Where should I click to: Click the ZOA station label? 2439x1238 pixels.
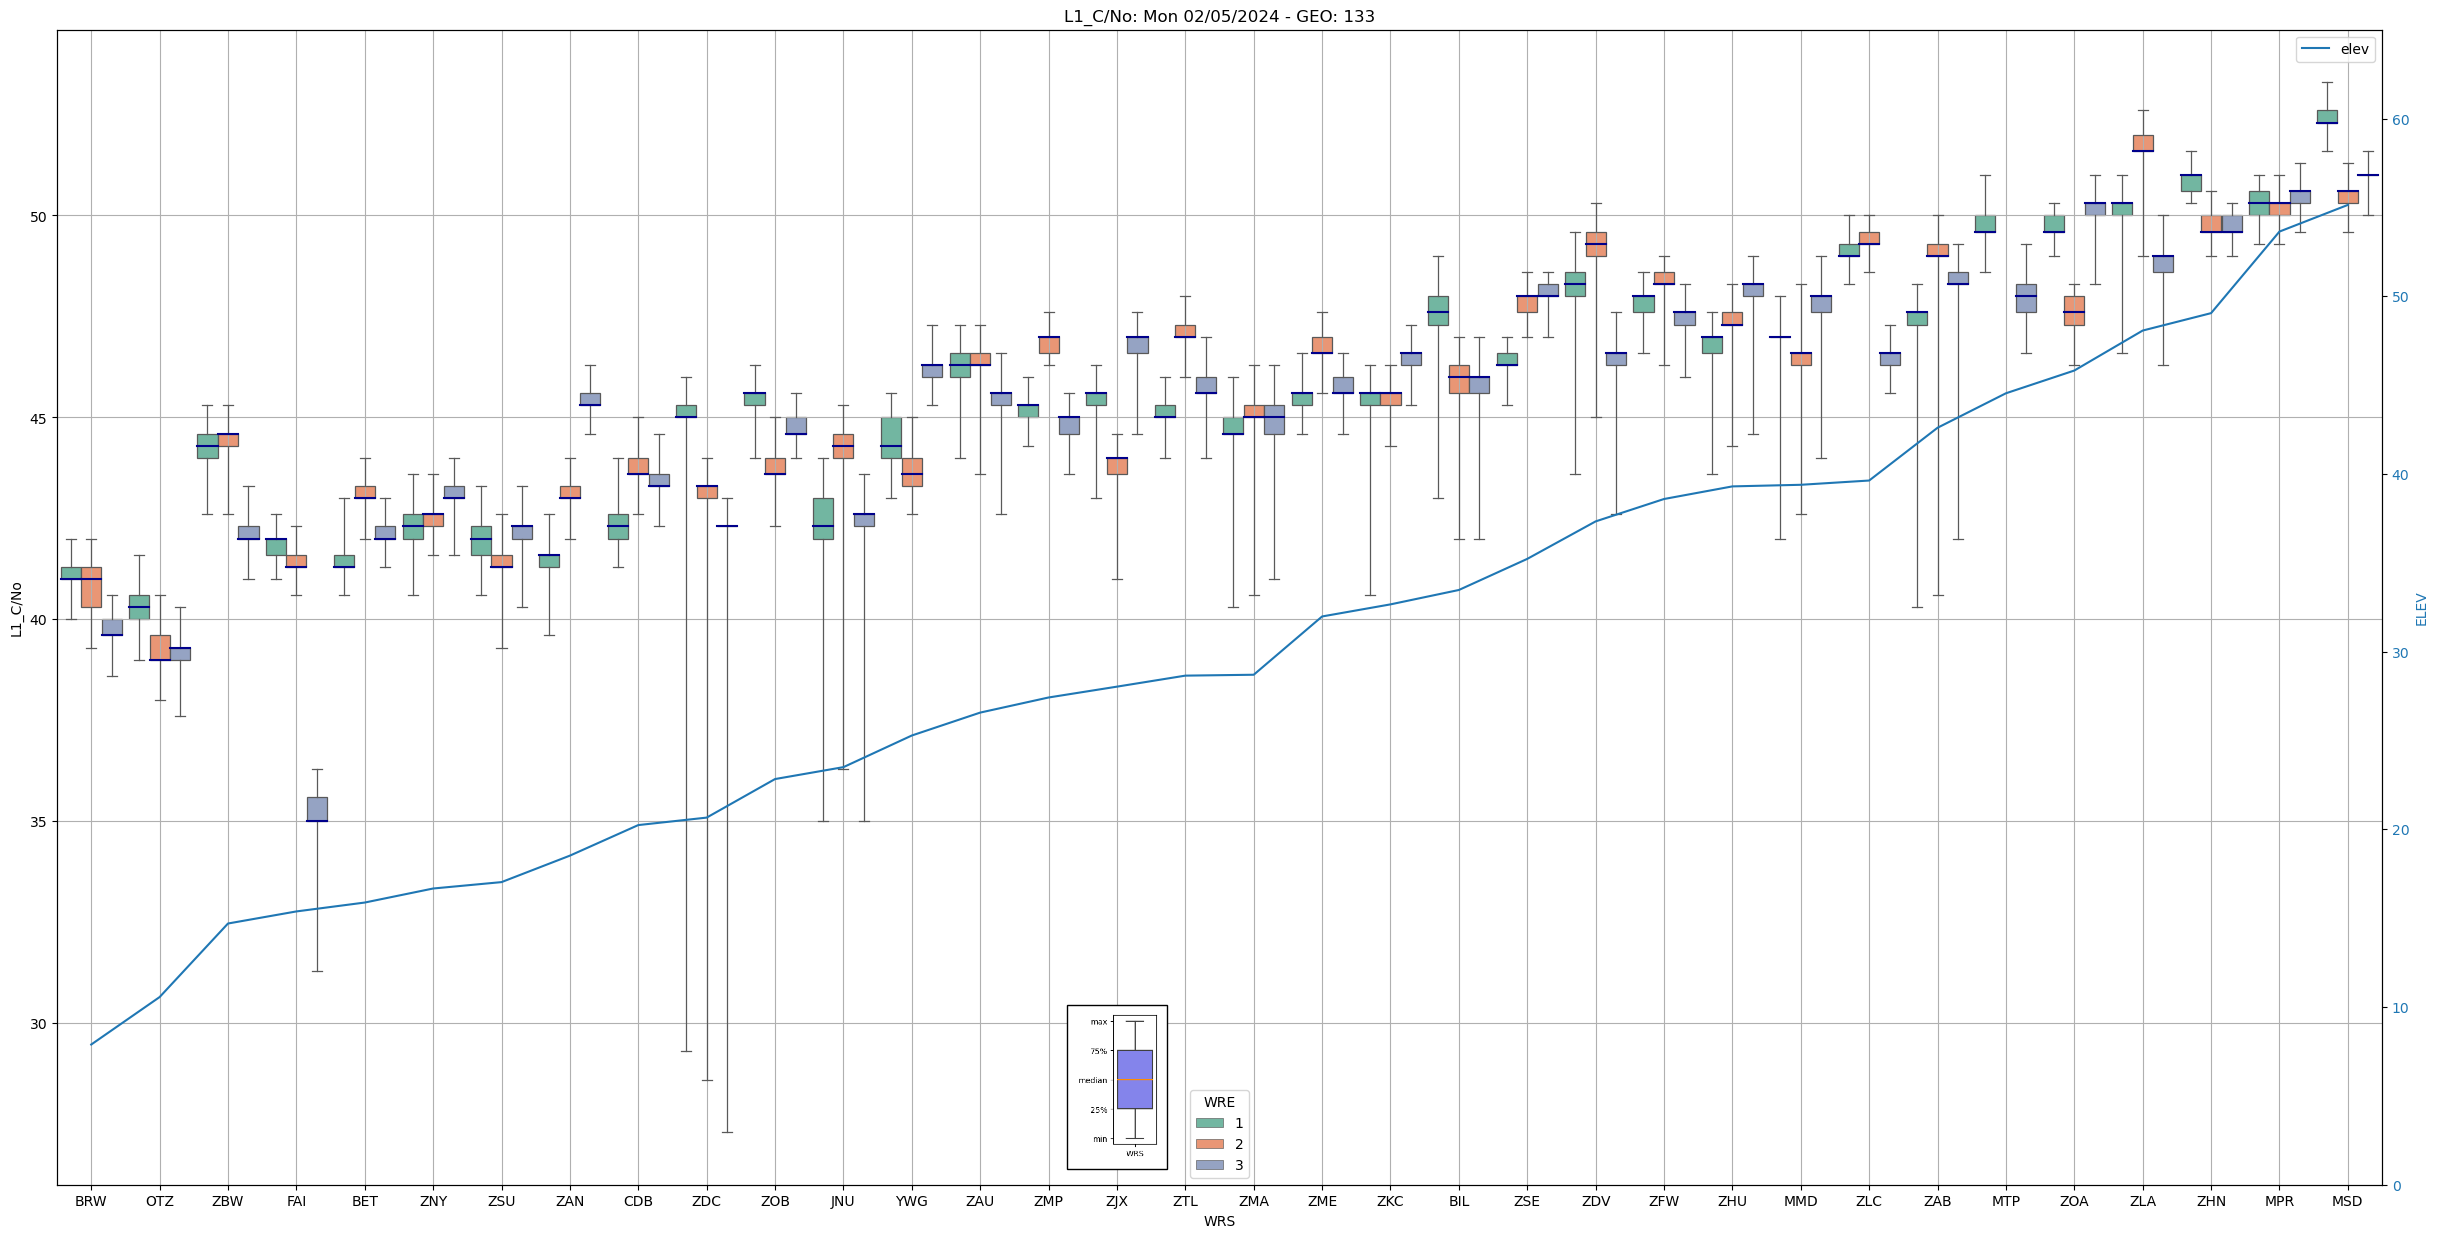pos(2074,1201)
